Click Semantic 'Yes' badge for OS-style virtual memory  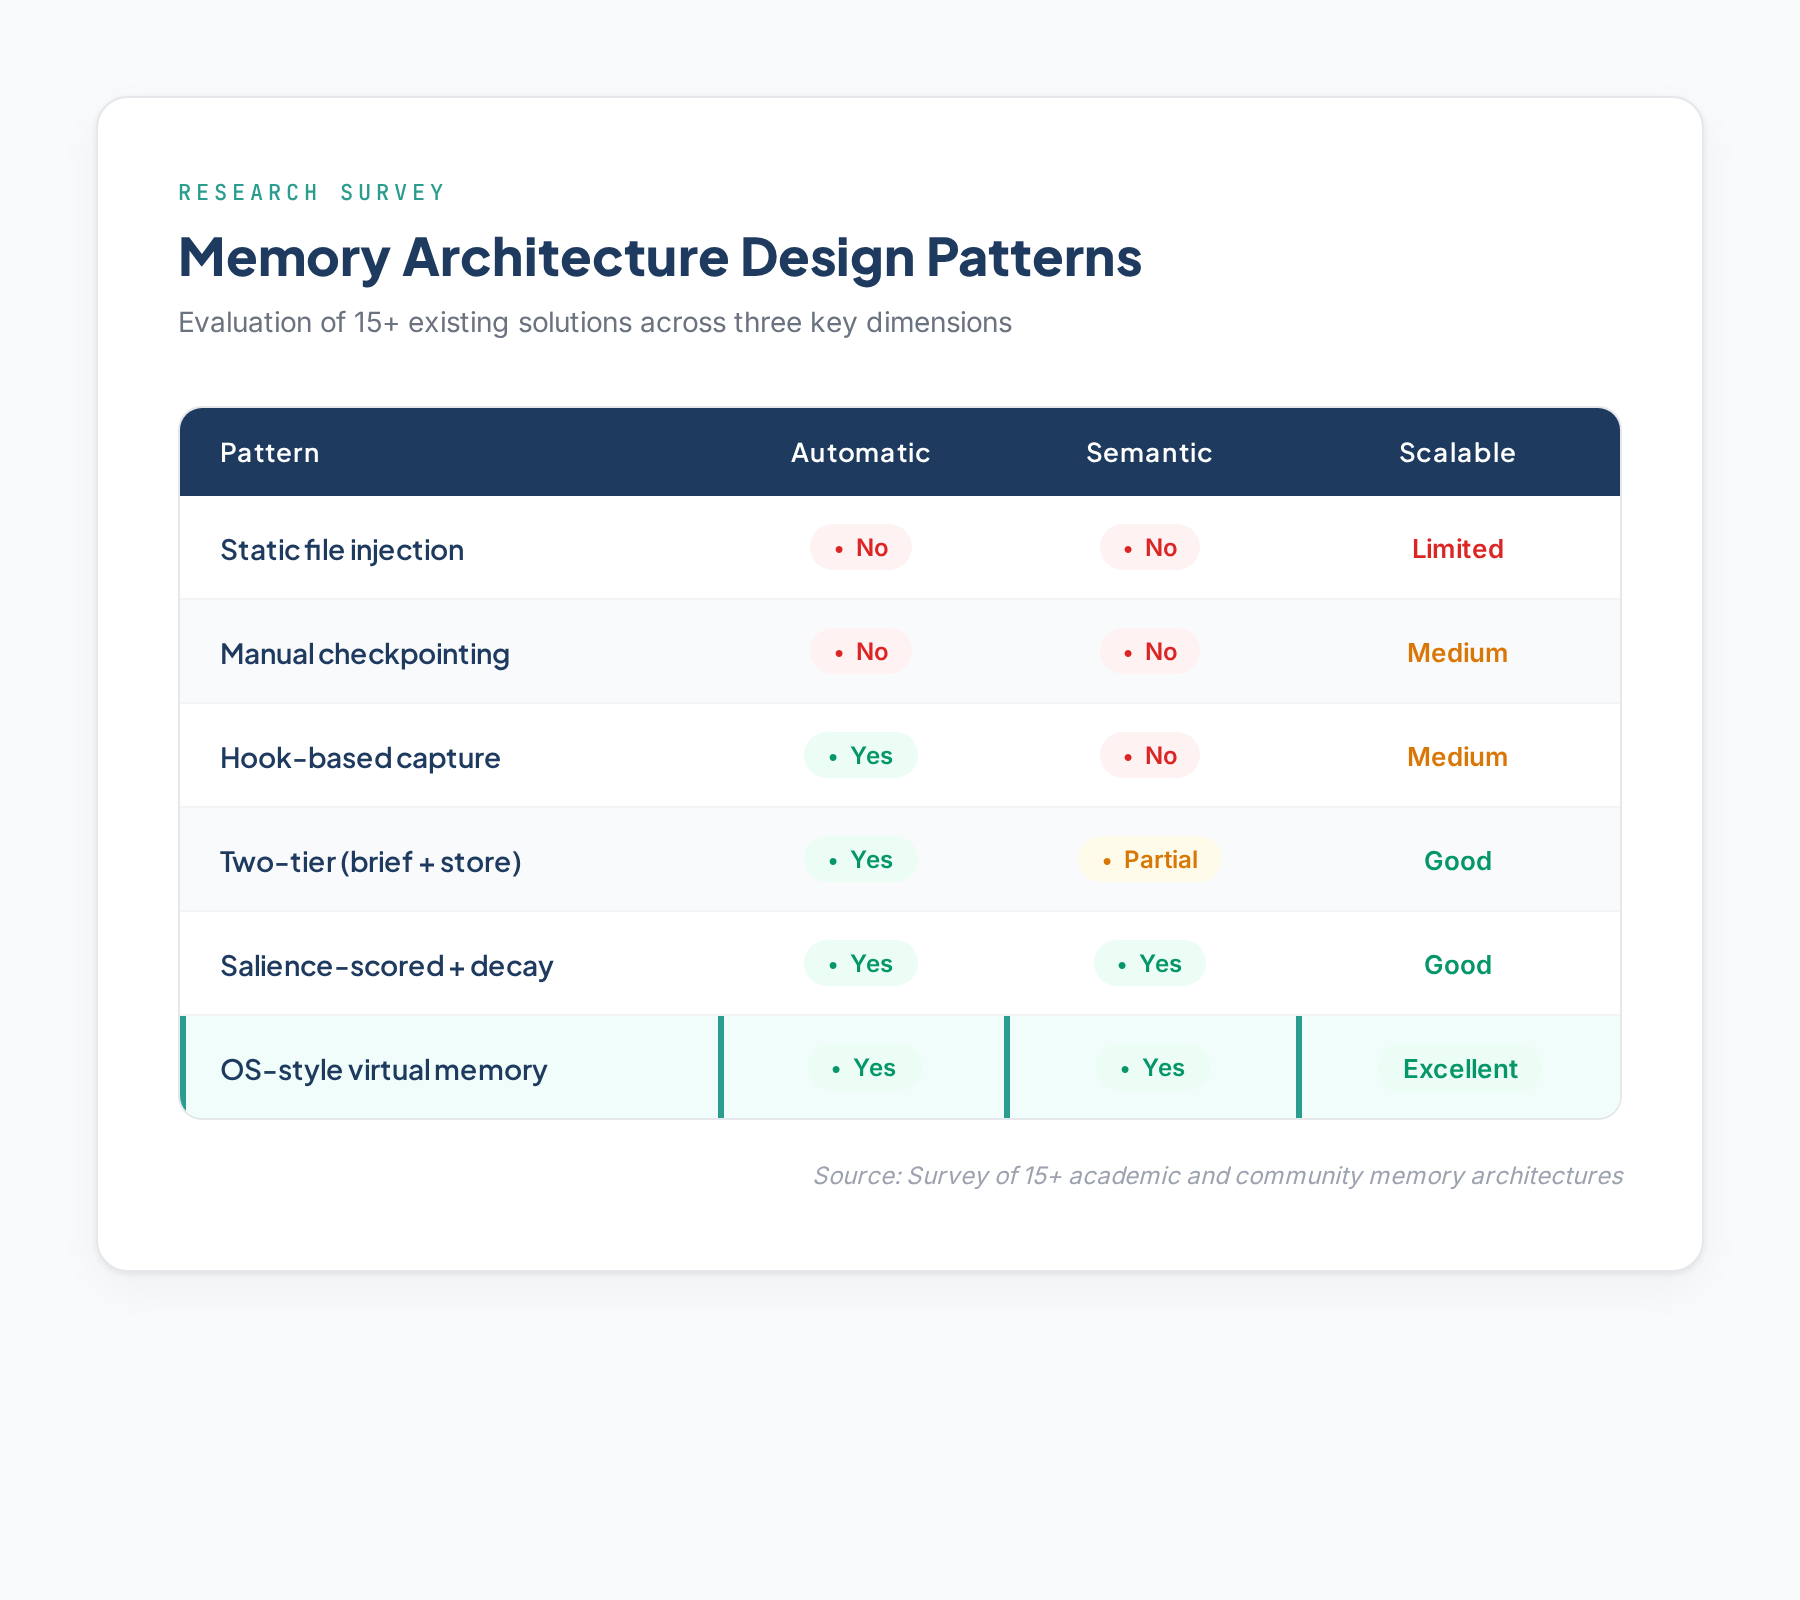(1153, 1068)
